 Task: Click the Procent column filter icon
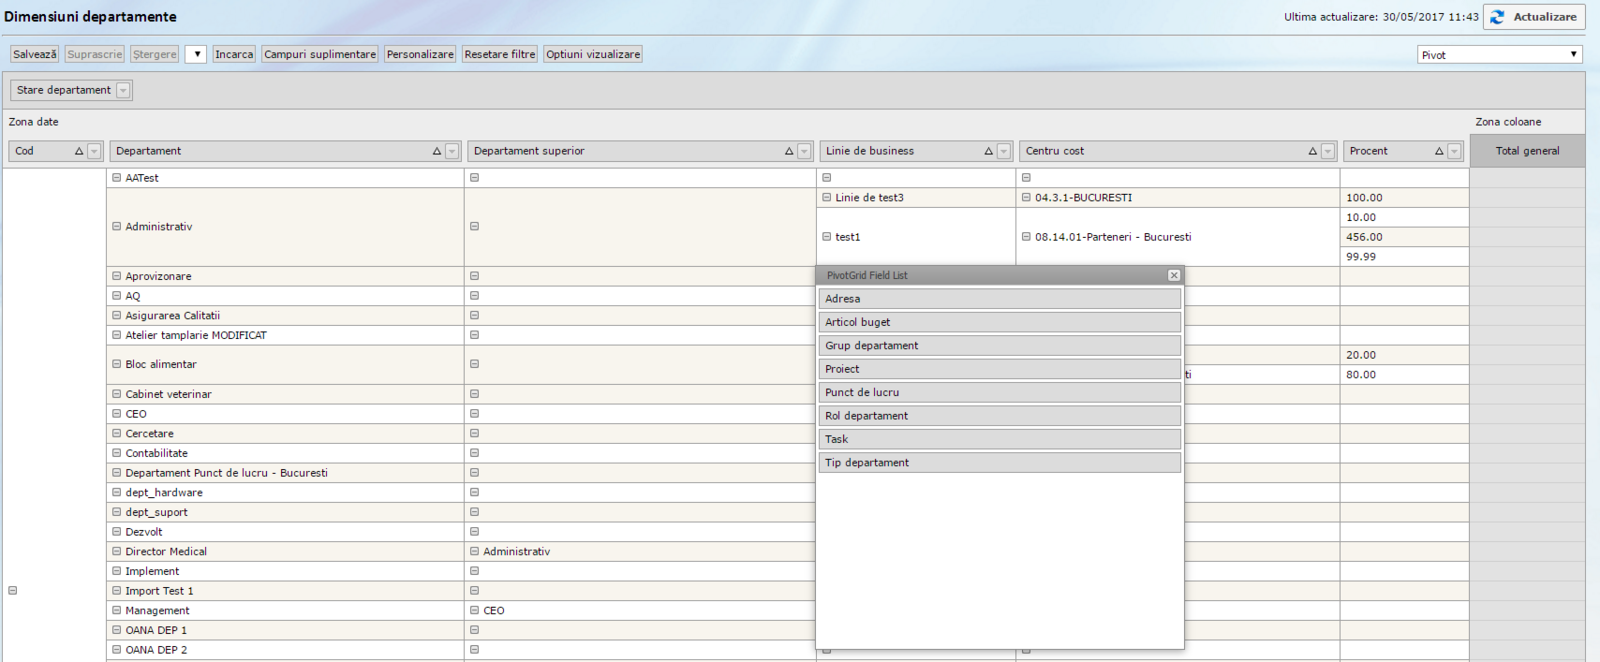click(1454, 151)
